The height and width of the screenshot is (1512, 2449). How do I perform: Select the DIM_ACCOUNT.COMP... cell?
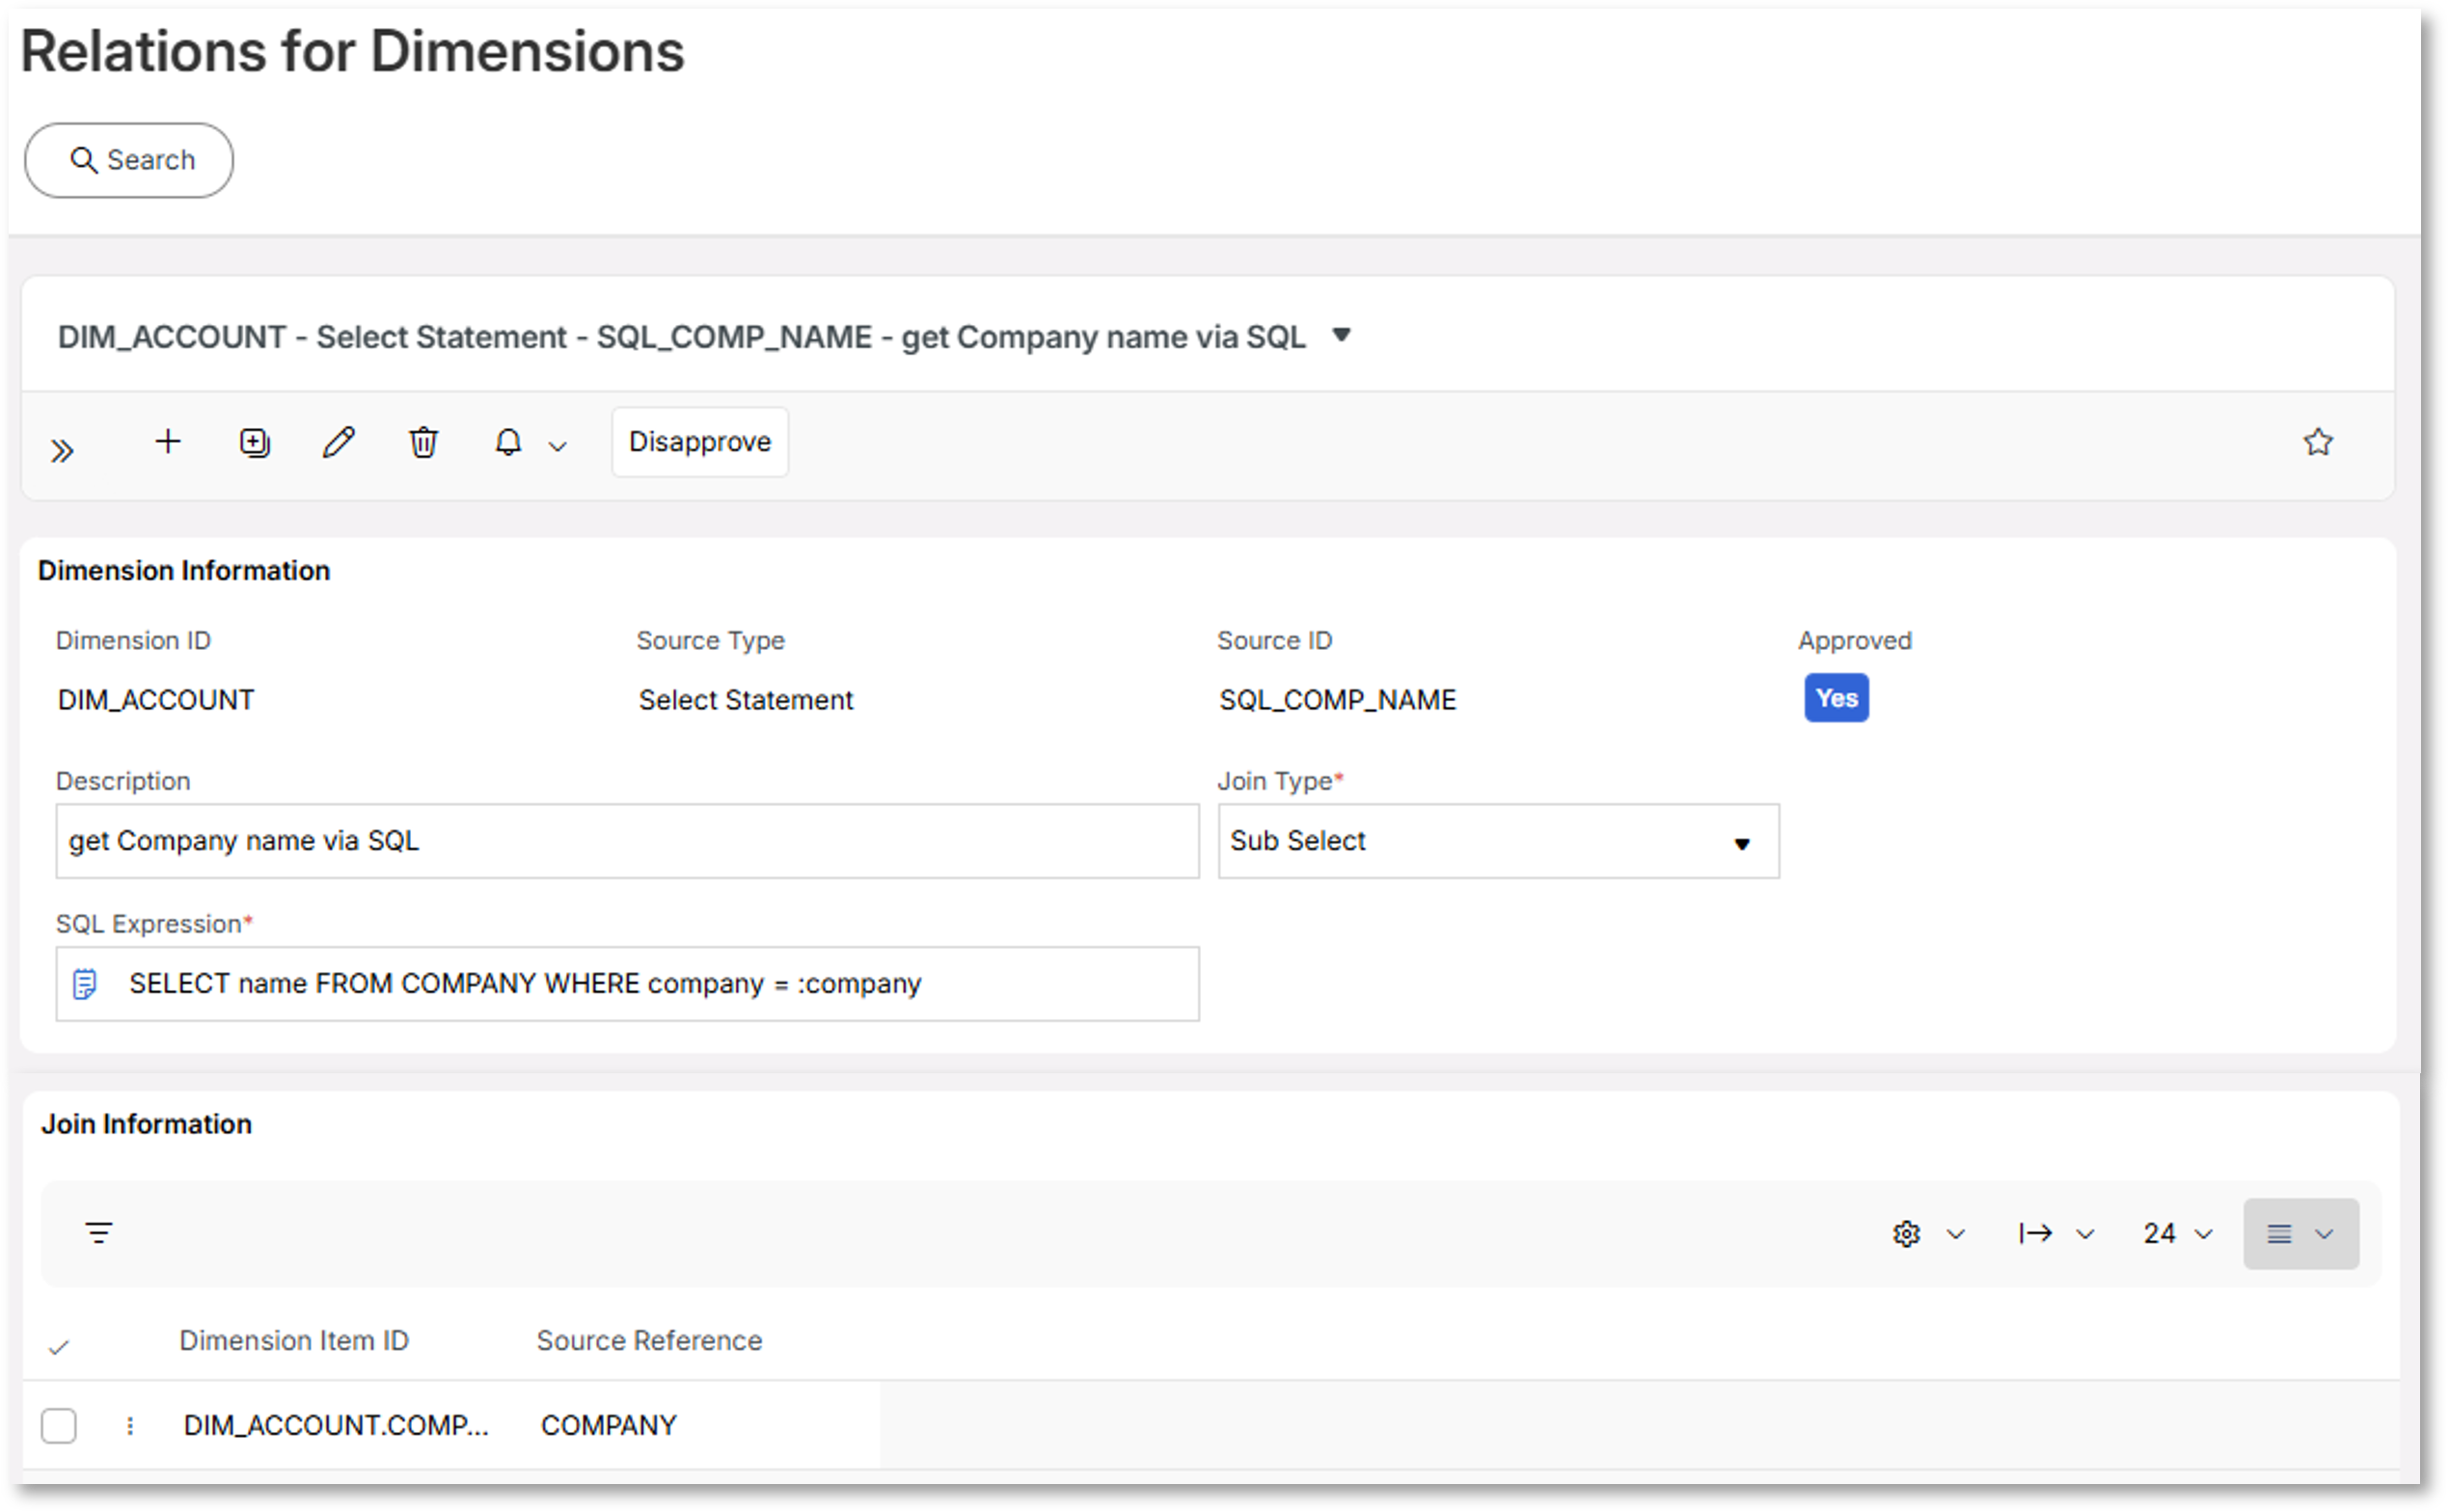coord(336,1425)
